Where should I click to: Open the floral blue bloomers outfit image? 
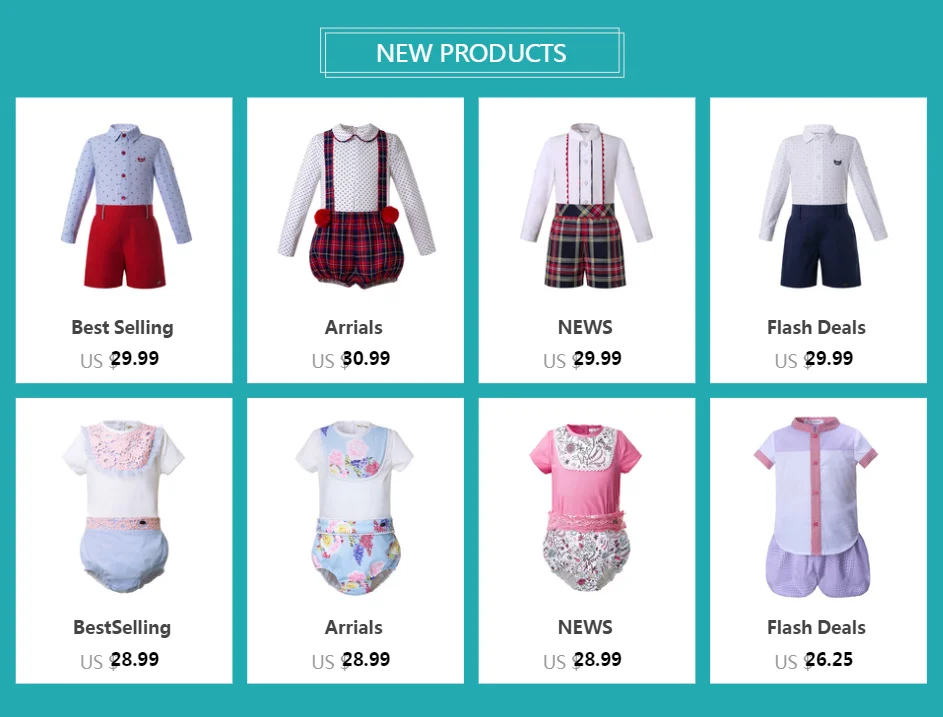point(355,506)
